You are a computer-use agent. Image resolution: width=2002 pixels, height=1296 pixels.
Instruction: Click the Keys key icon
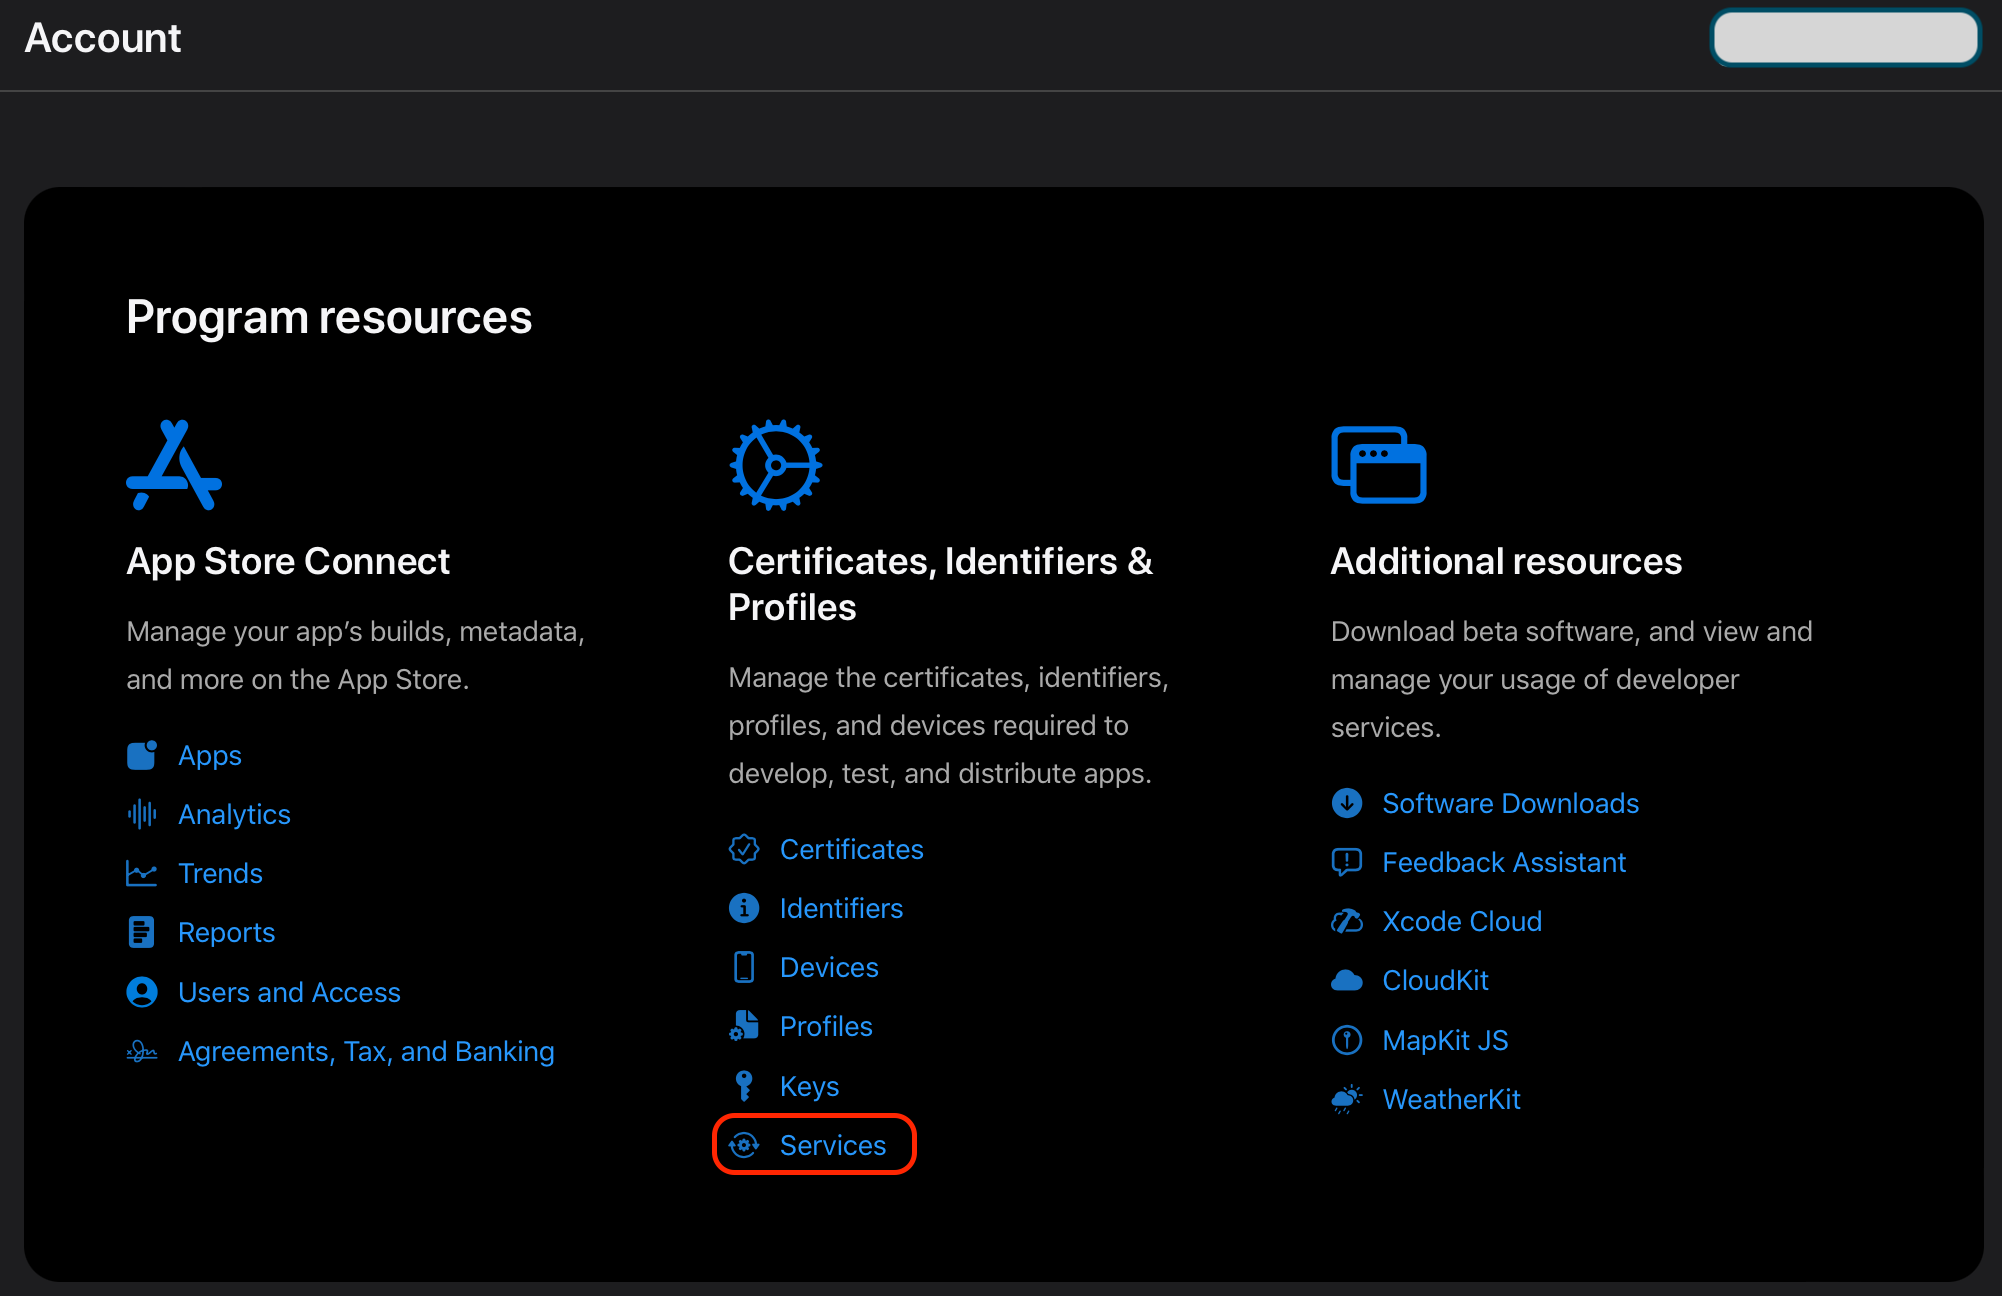pyautogui.click(x=744, y=1086)
